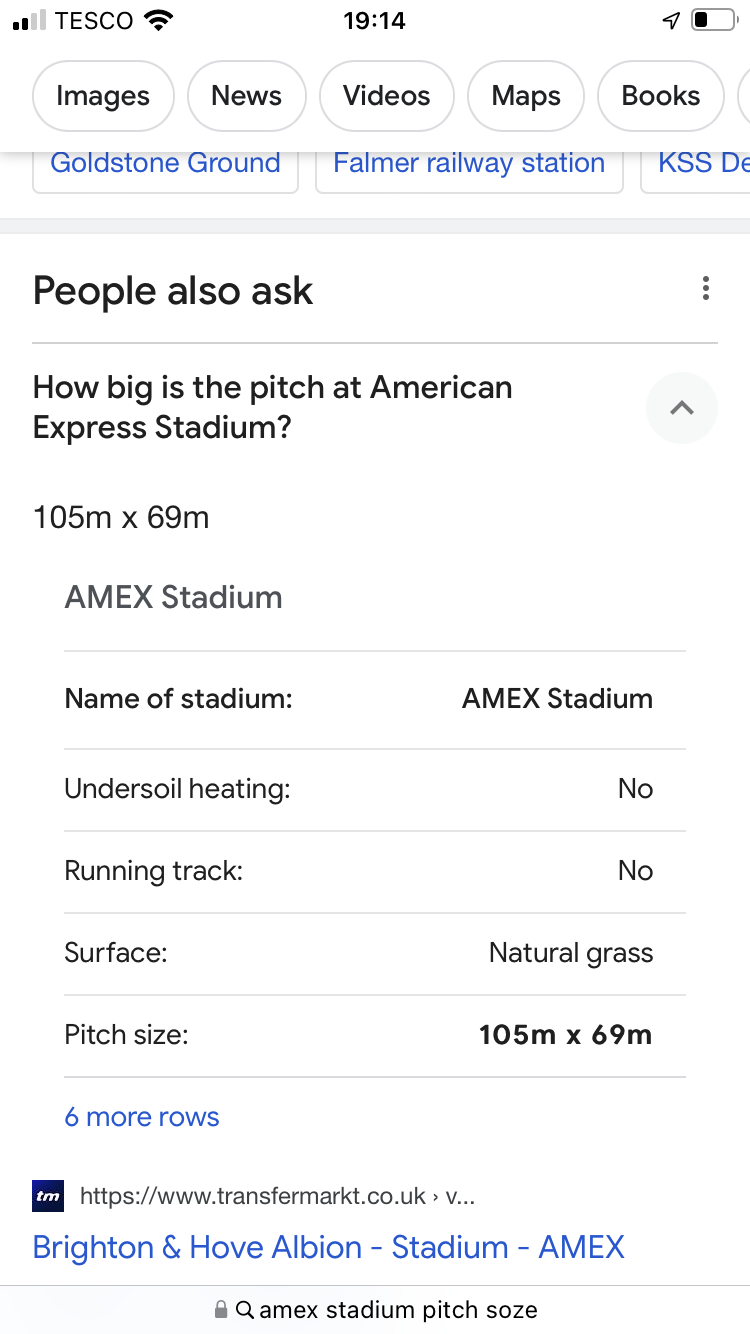This screenshot has height=1334, width=750.
Task: Open the three-dot menu beside People also ask
Action: click(706, 290)
